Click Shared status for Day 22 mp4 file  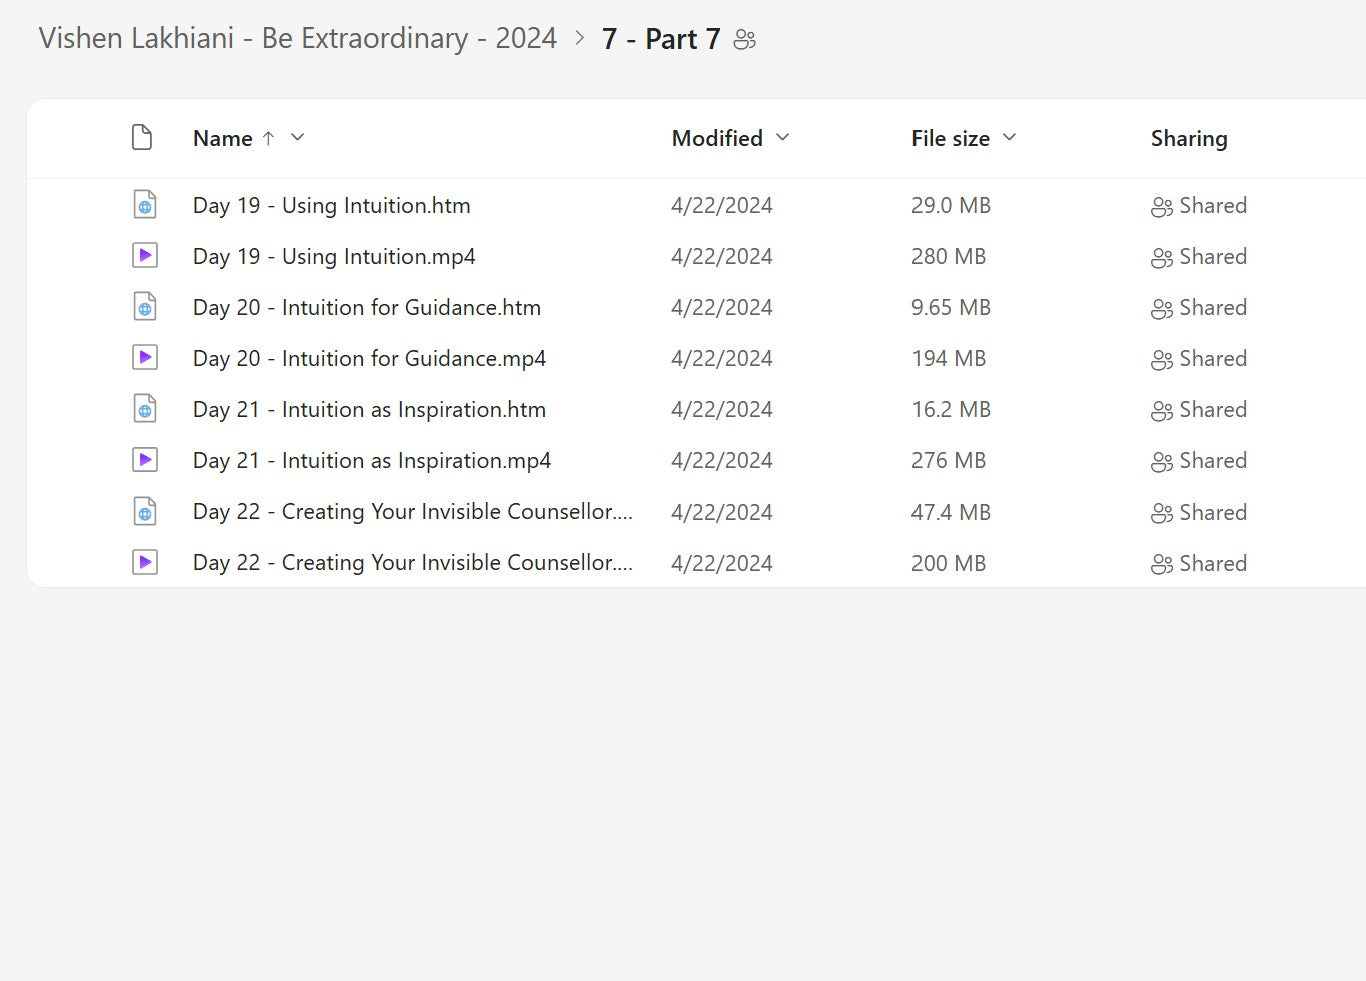(x=1199, y=564)
